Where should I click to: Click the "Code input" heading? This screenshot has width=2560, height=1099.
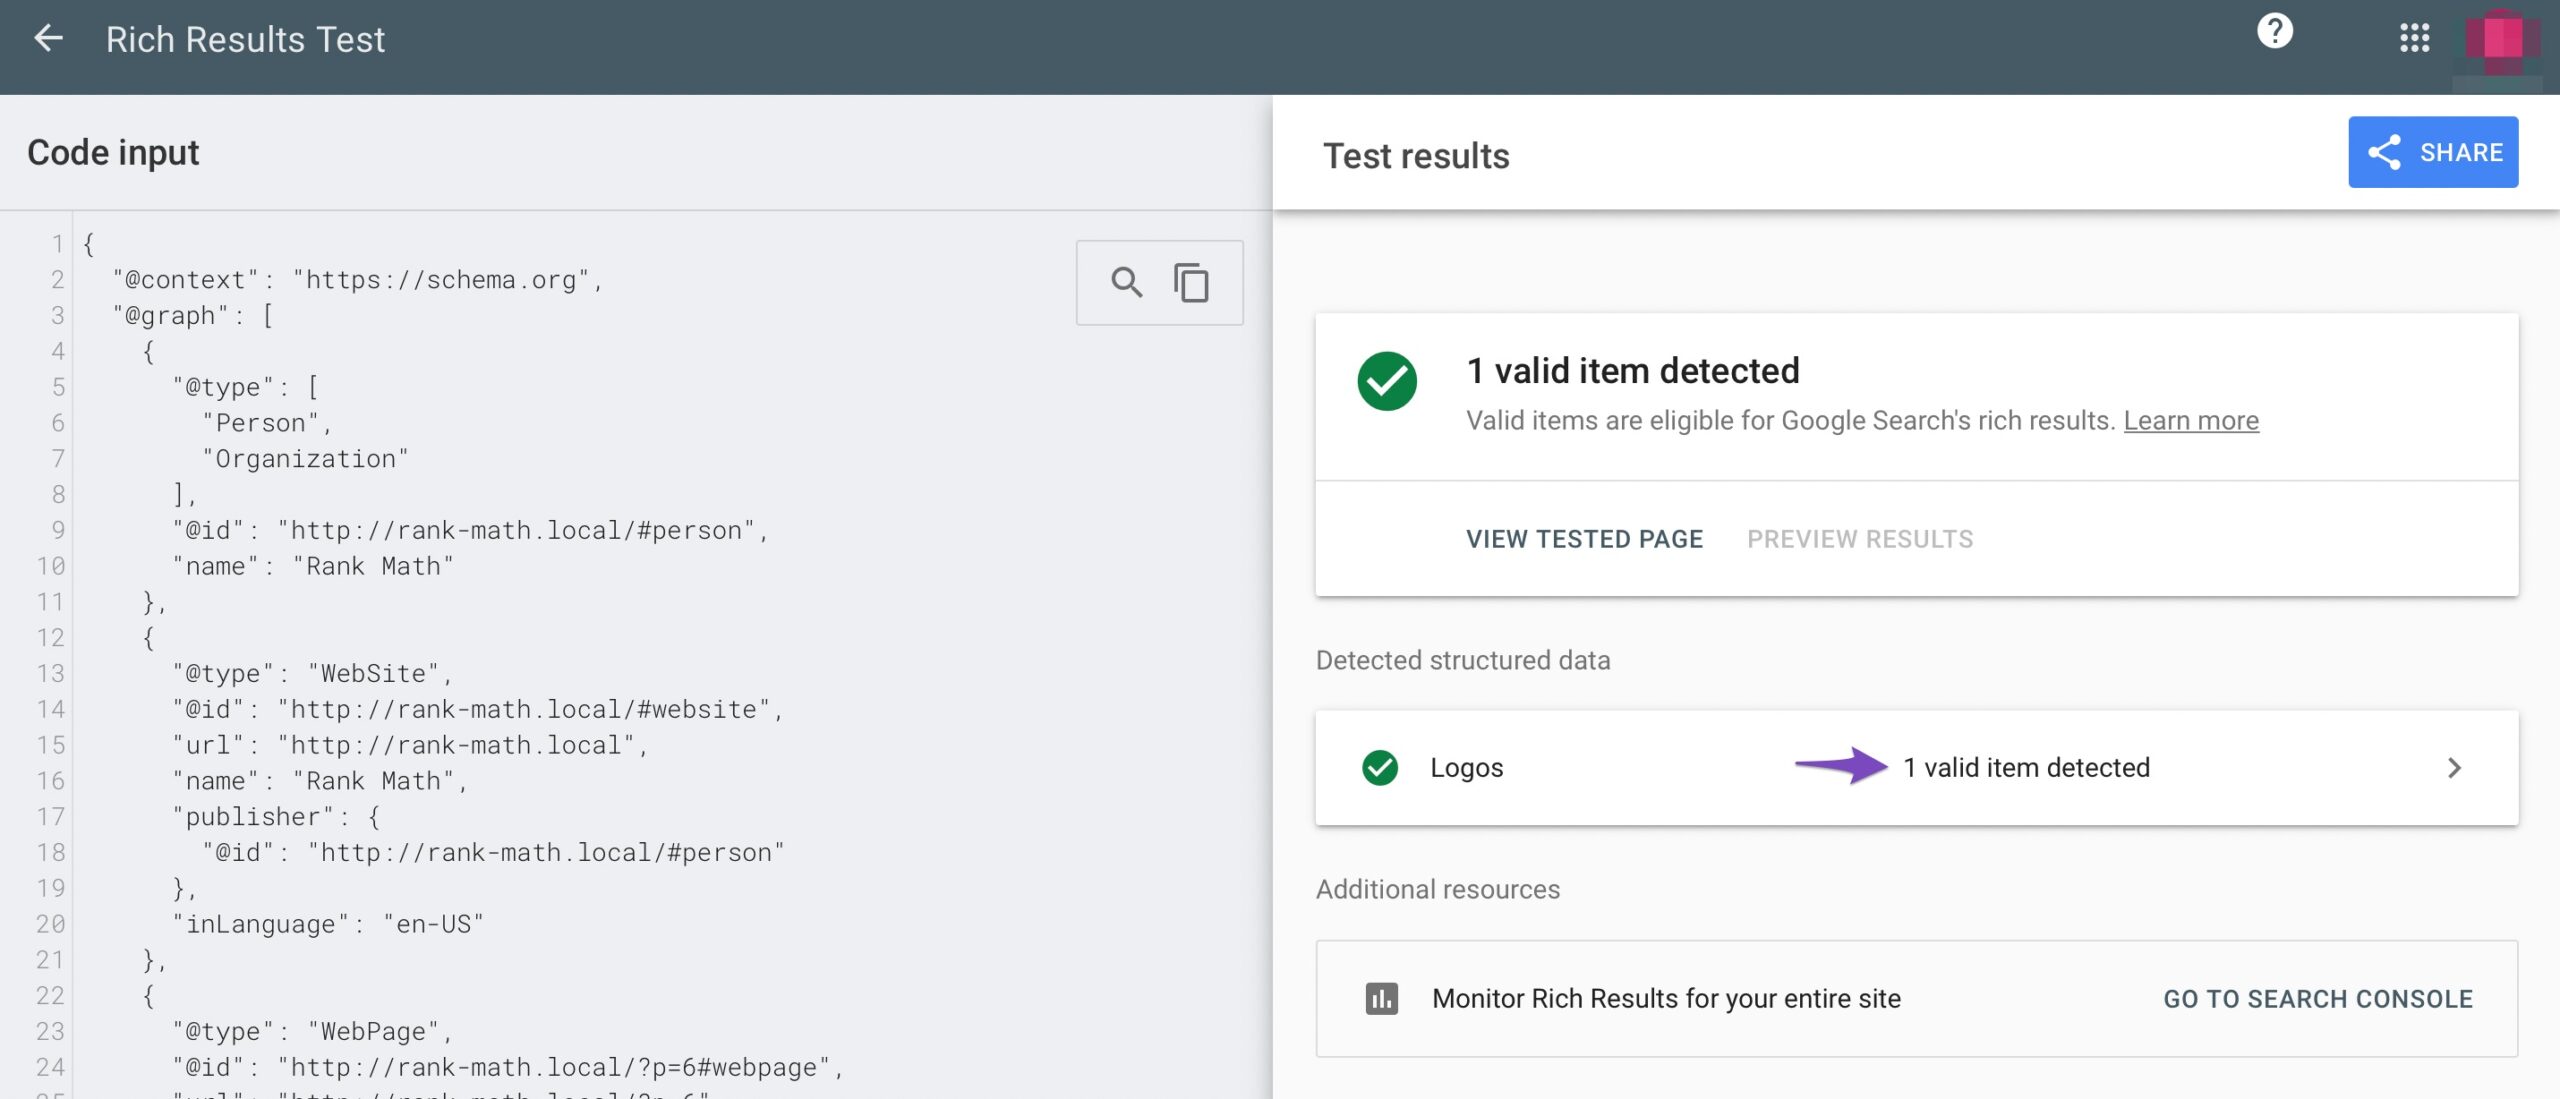tap(113, 152)
